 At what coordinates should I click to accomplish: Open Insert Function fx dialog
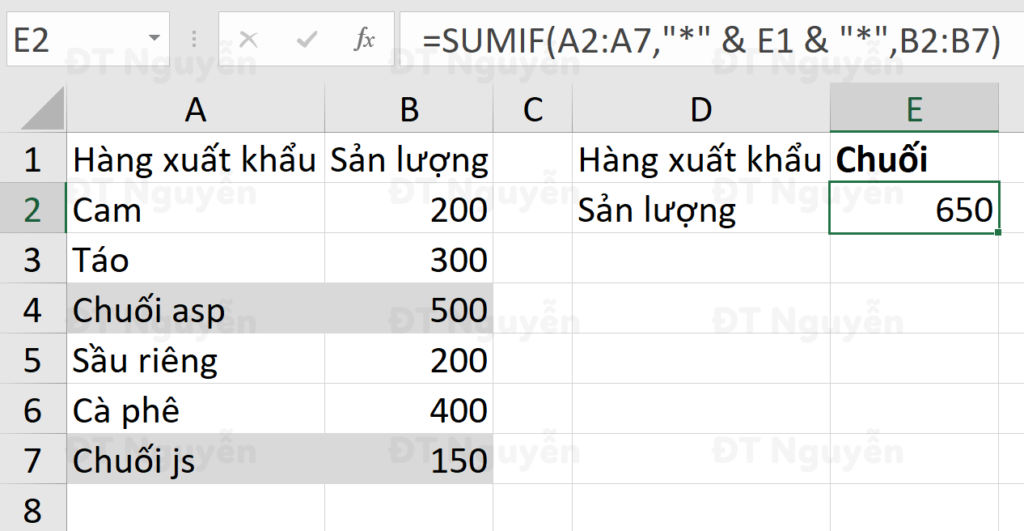point(365,40)
